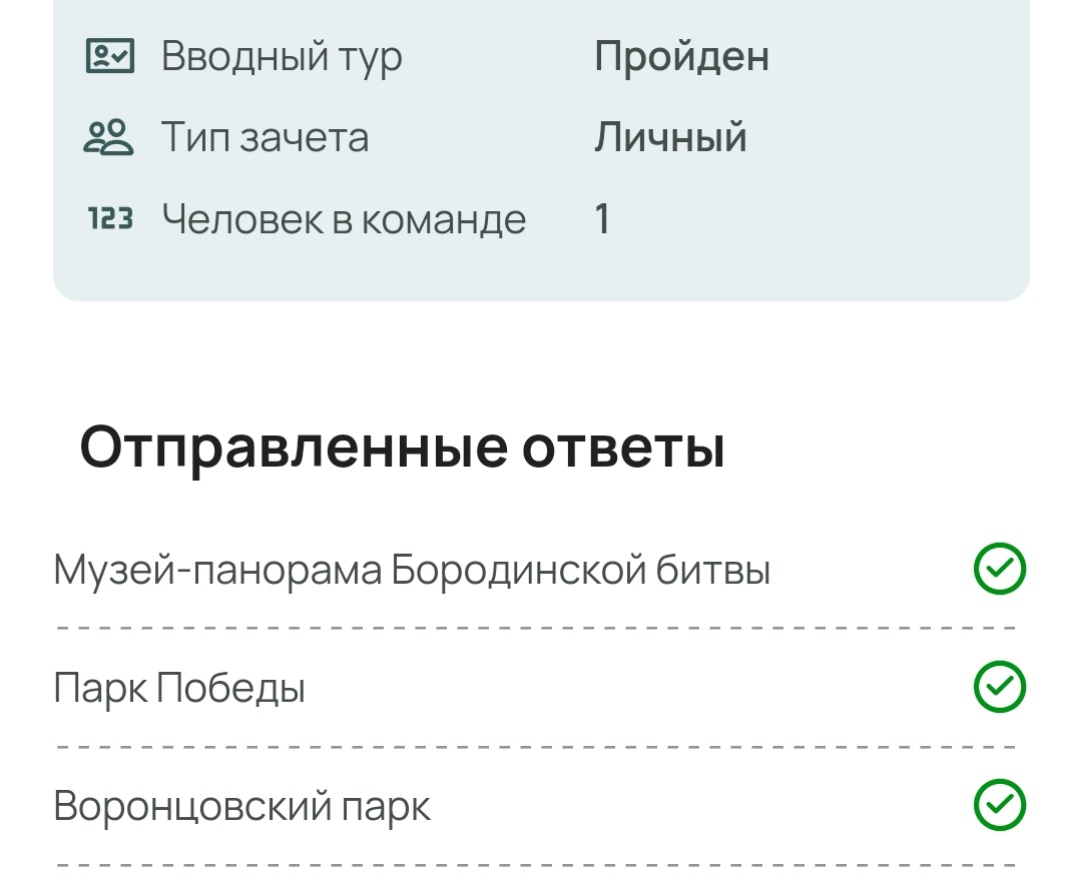Screen dimensions: 1080x886
Task: Click the Личный value text
Action: tap(671, 137)
